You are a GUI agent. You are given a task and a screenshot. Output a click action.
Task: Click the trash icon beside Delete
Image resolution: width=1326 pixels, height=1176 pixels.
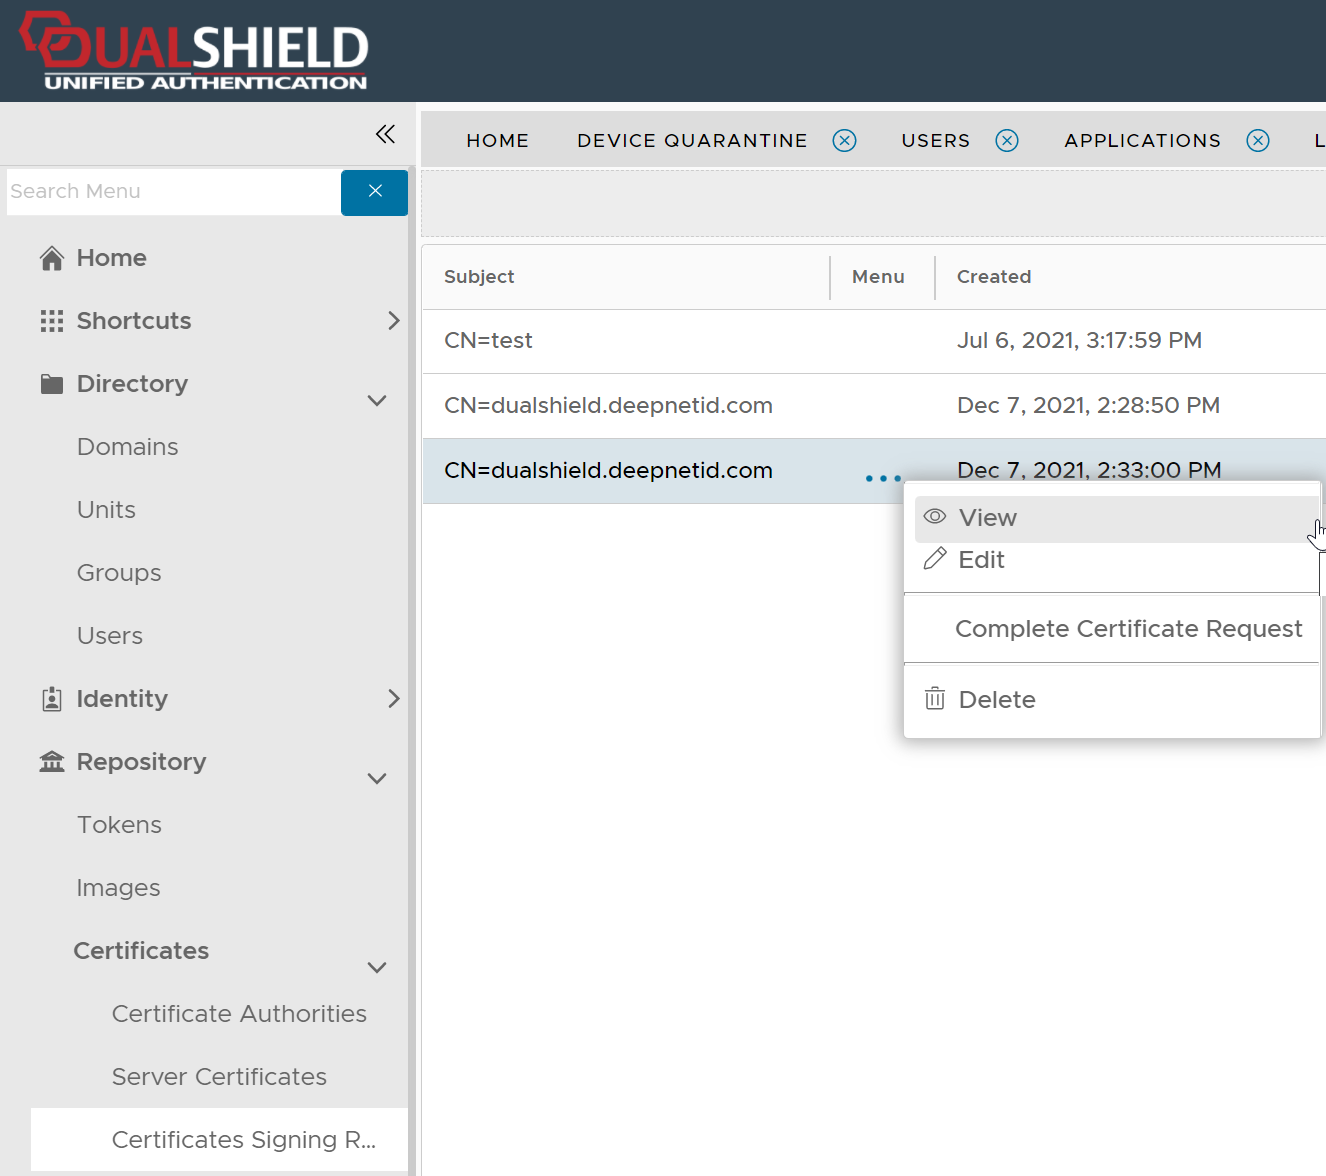point(935,698)
